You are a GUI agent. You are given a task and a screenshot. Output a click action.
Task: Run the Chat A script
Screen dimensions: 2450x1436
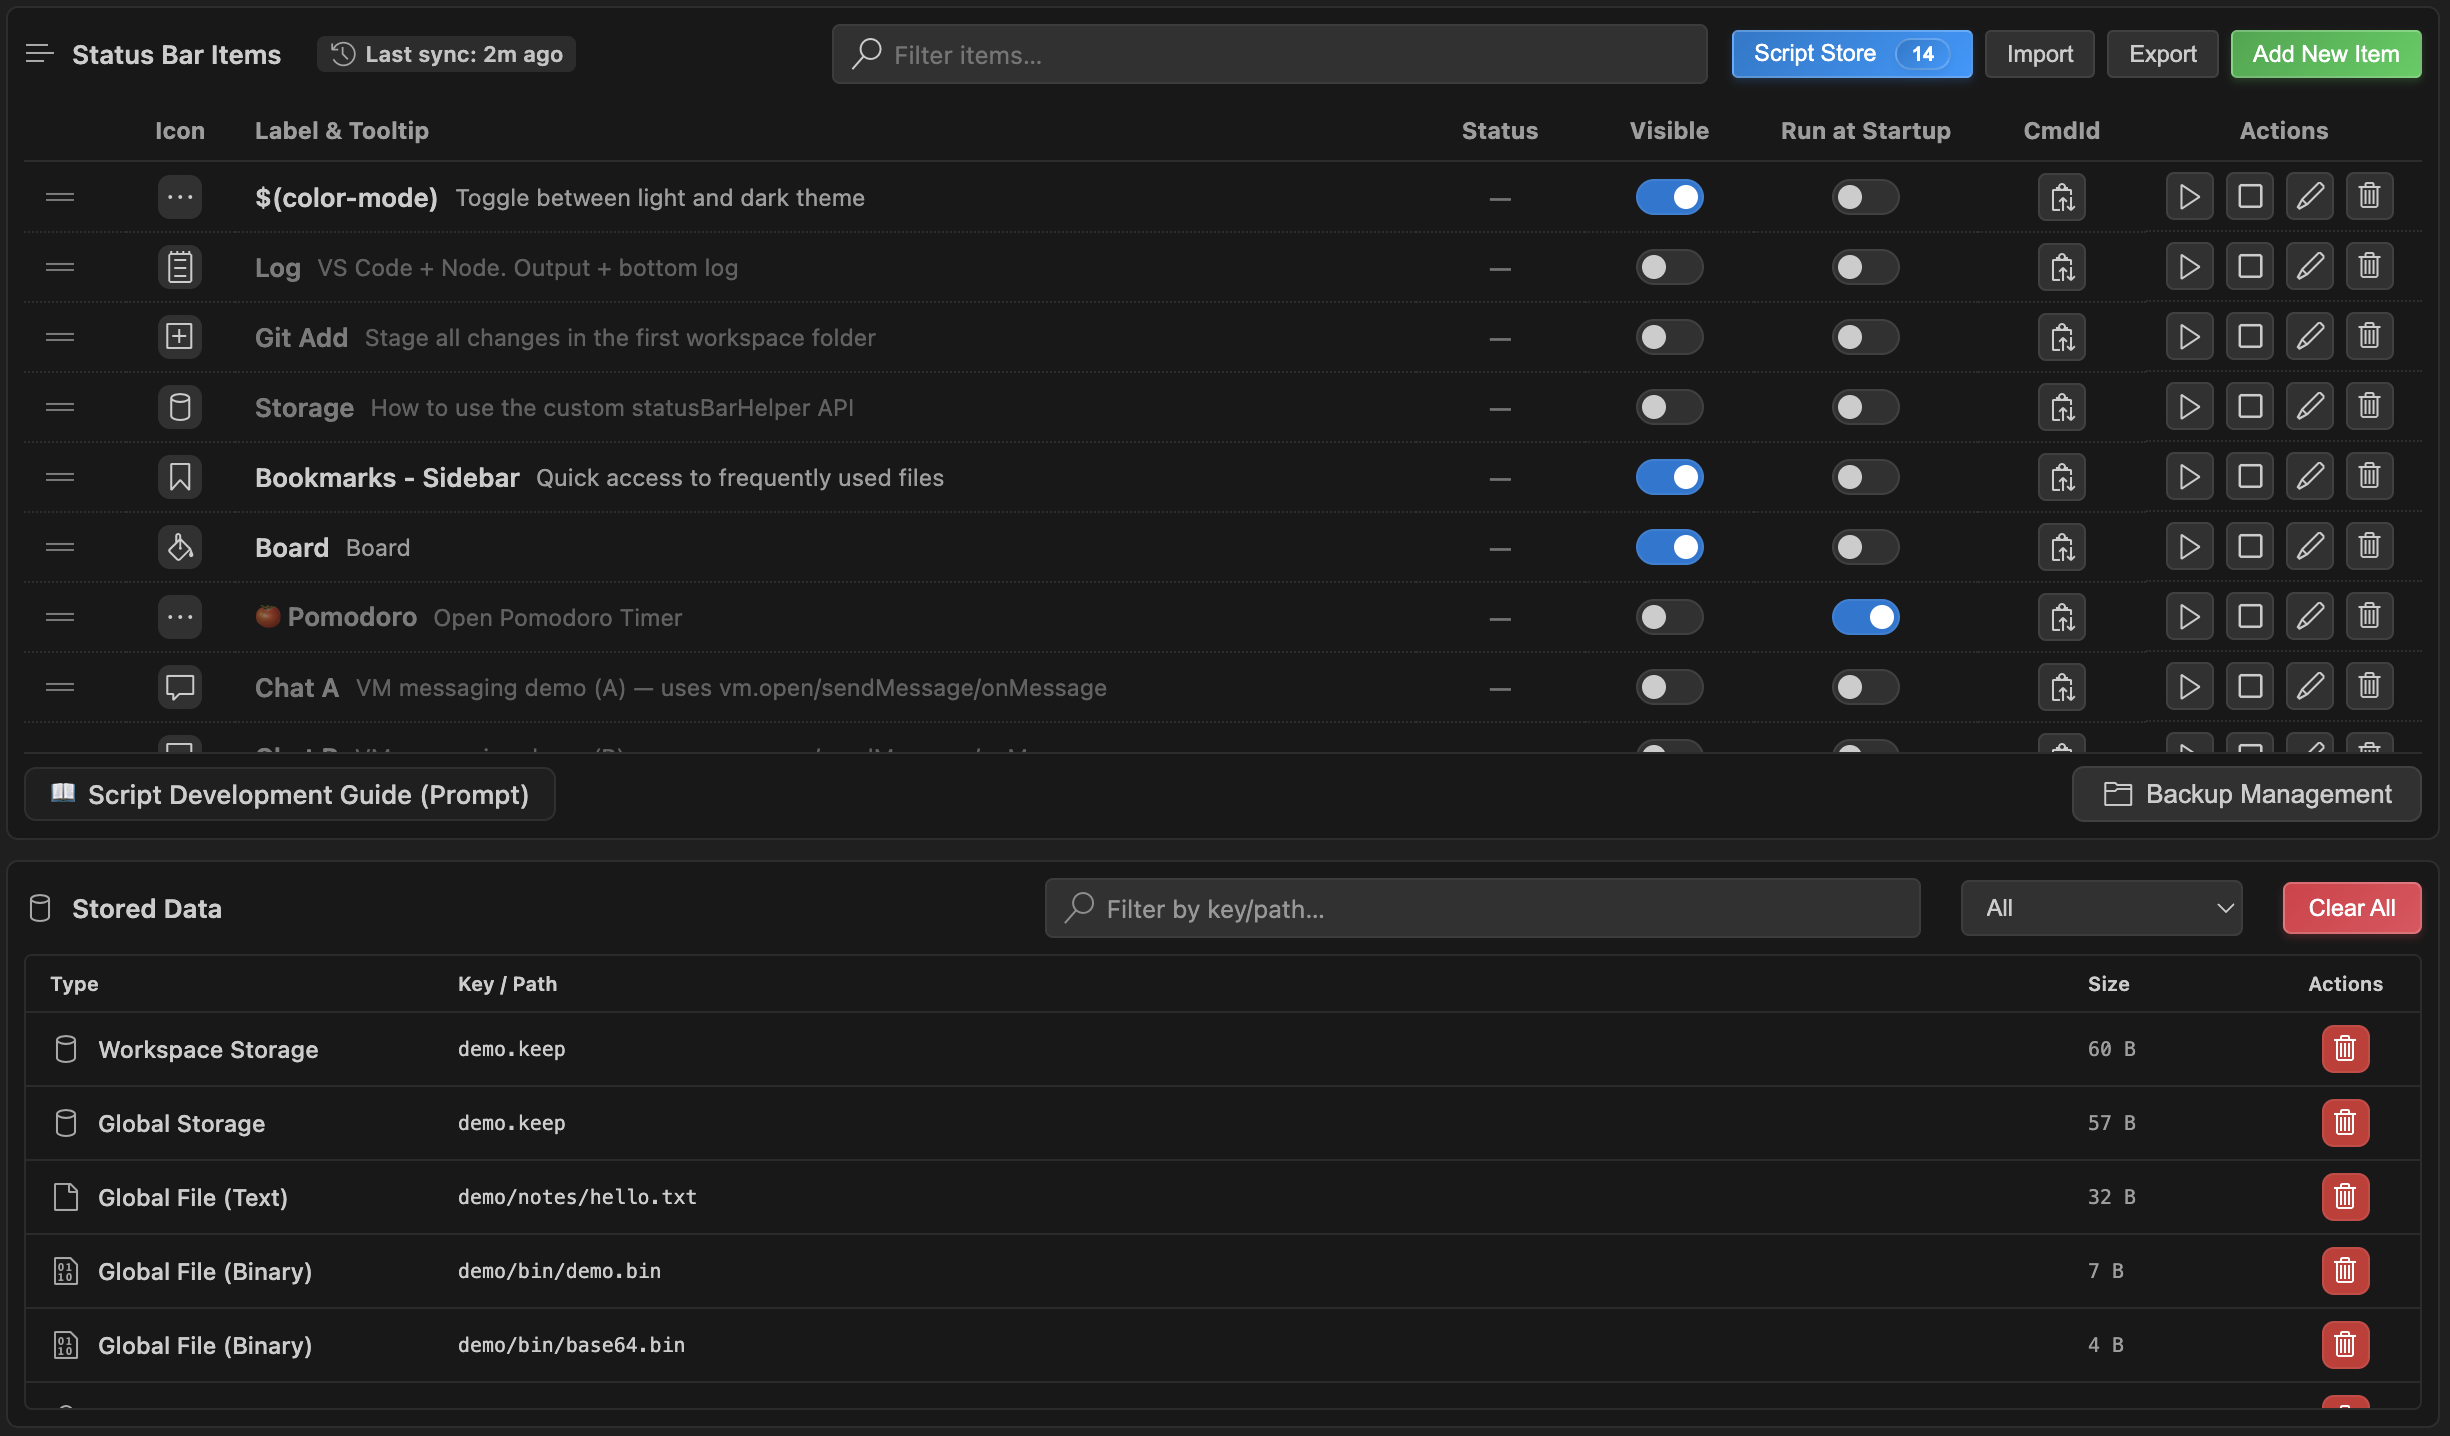[2189, 687]
